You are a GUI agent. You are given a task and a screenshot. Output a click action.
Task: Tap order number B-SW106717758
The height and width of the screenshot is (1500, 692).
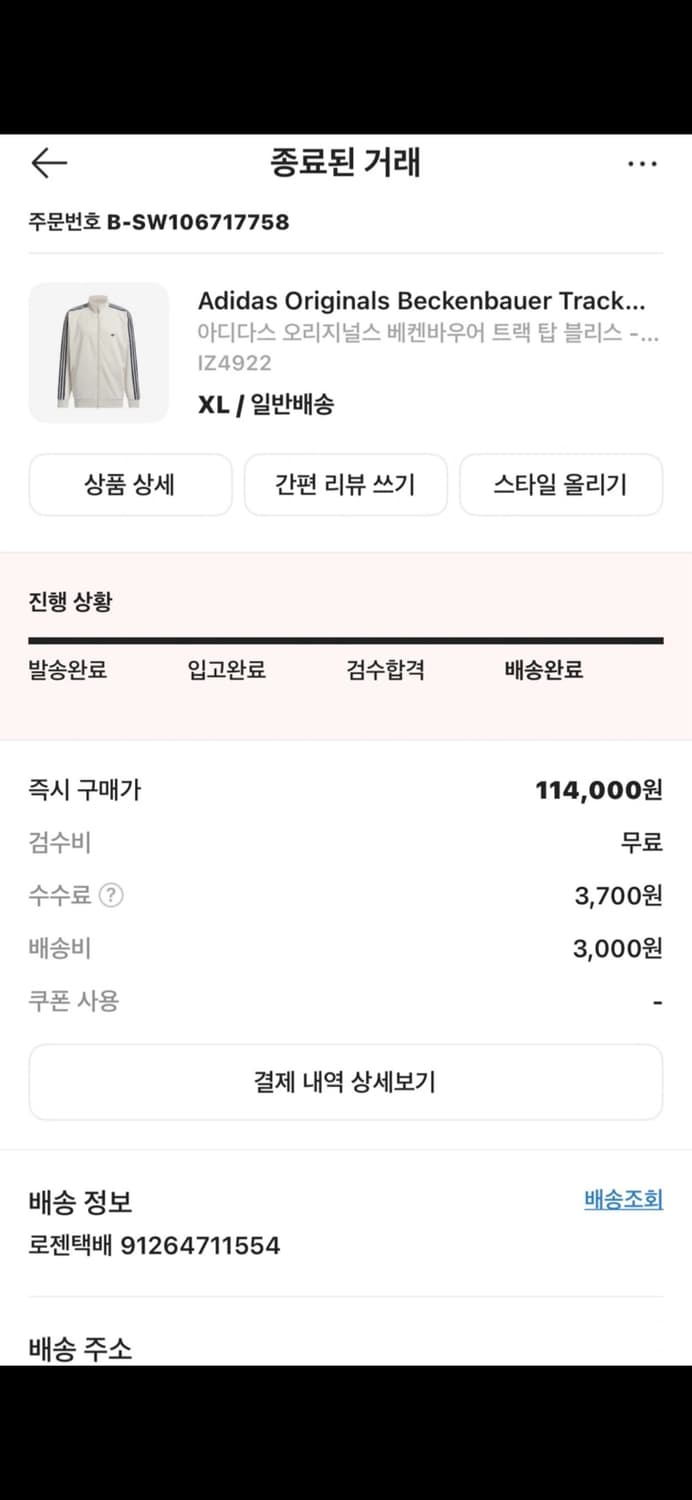point(157,222)
